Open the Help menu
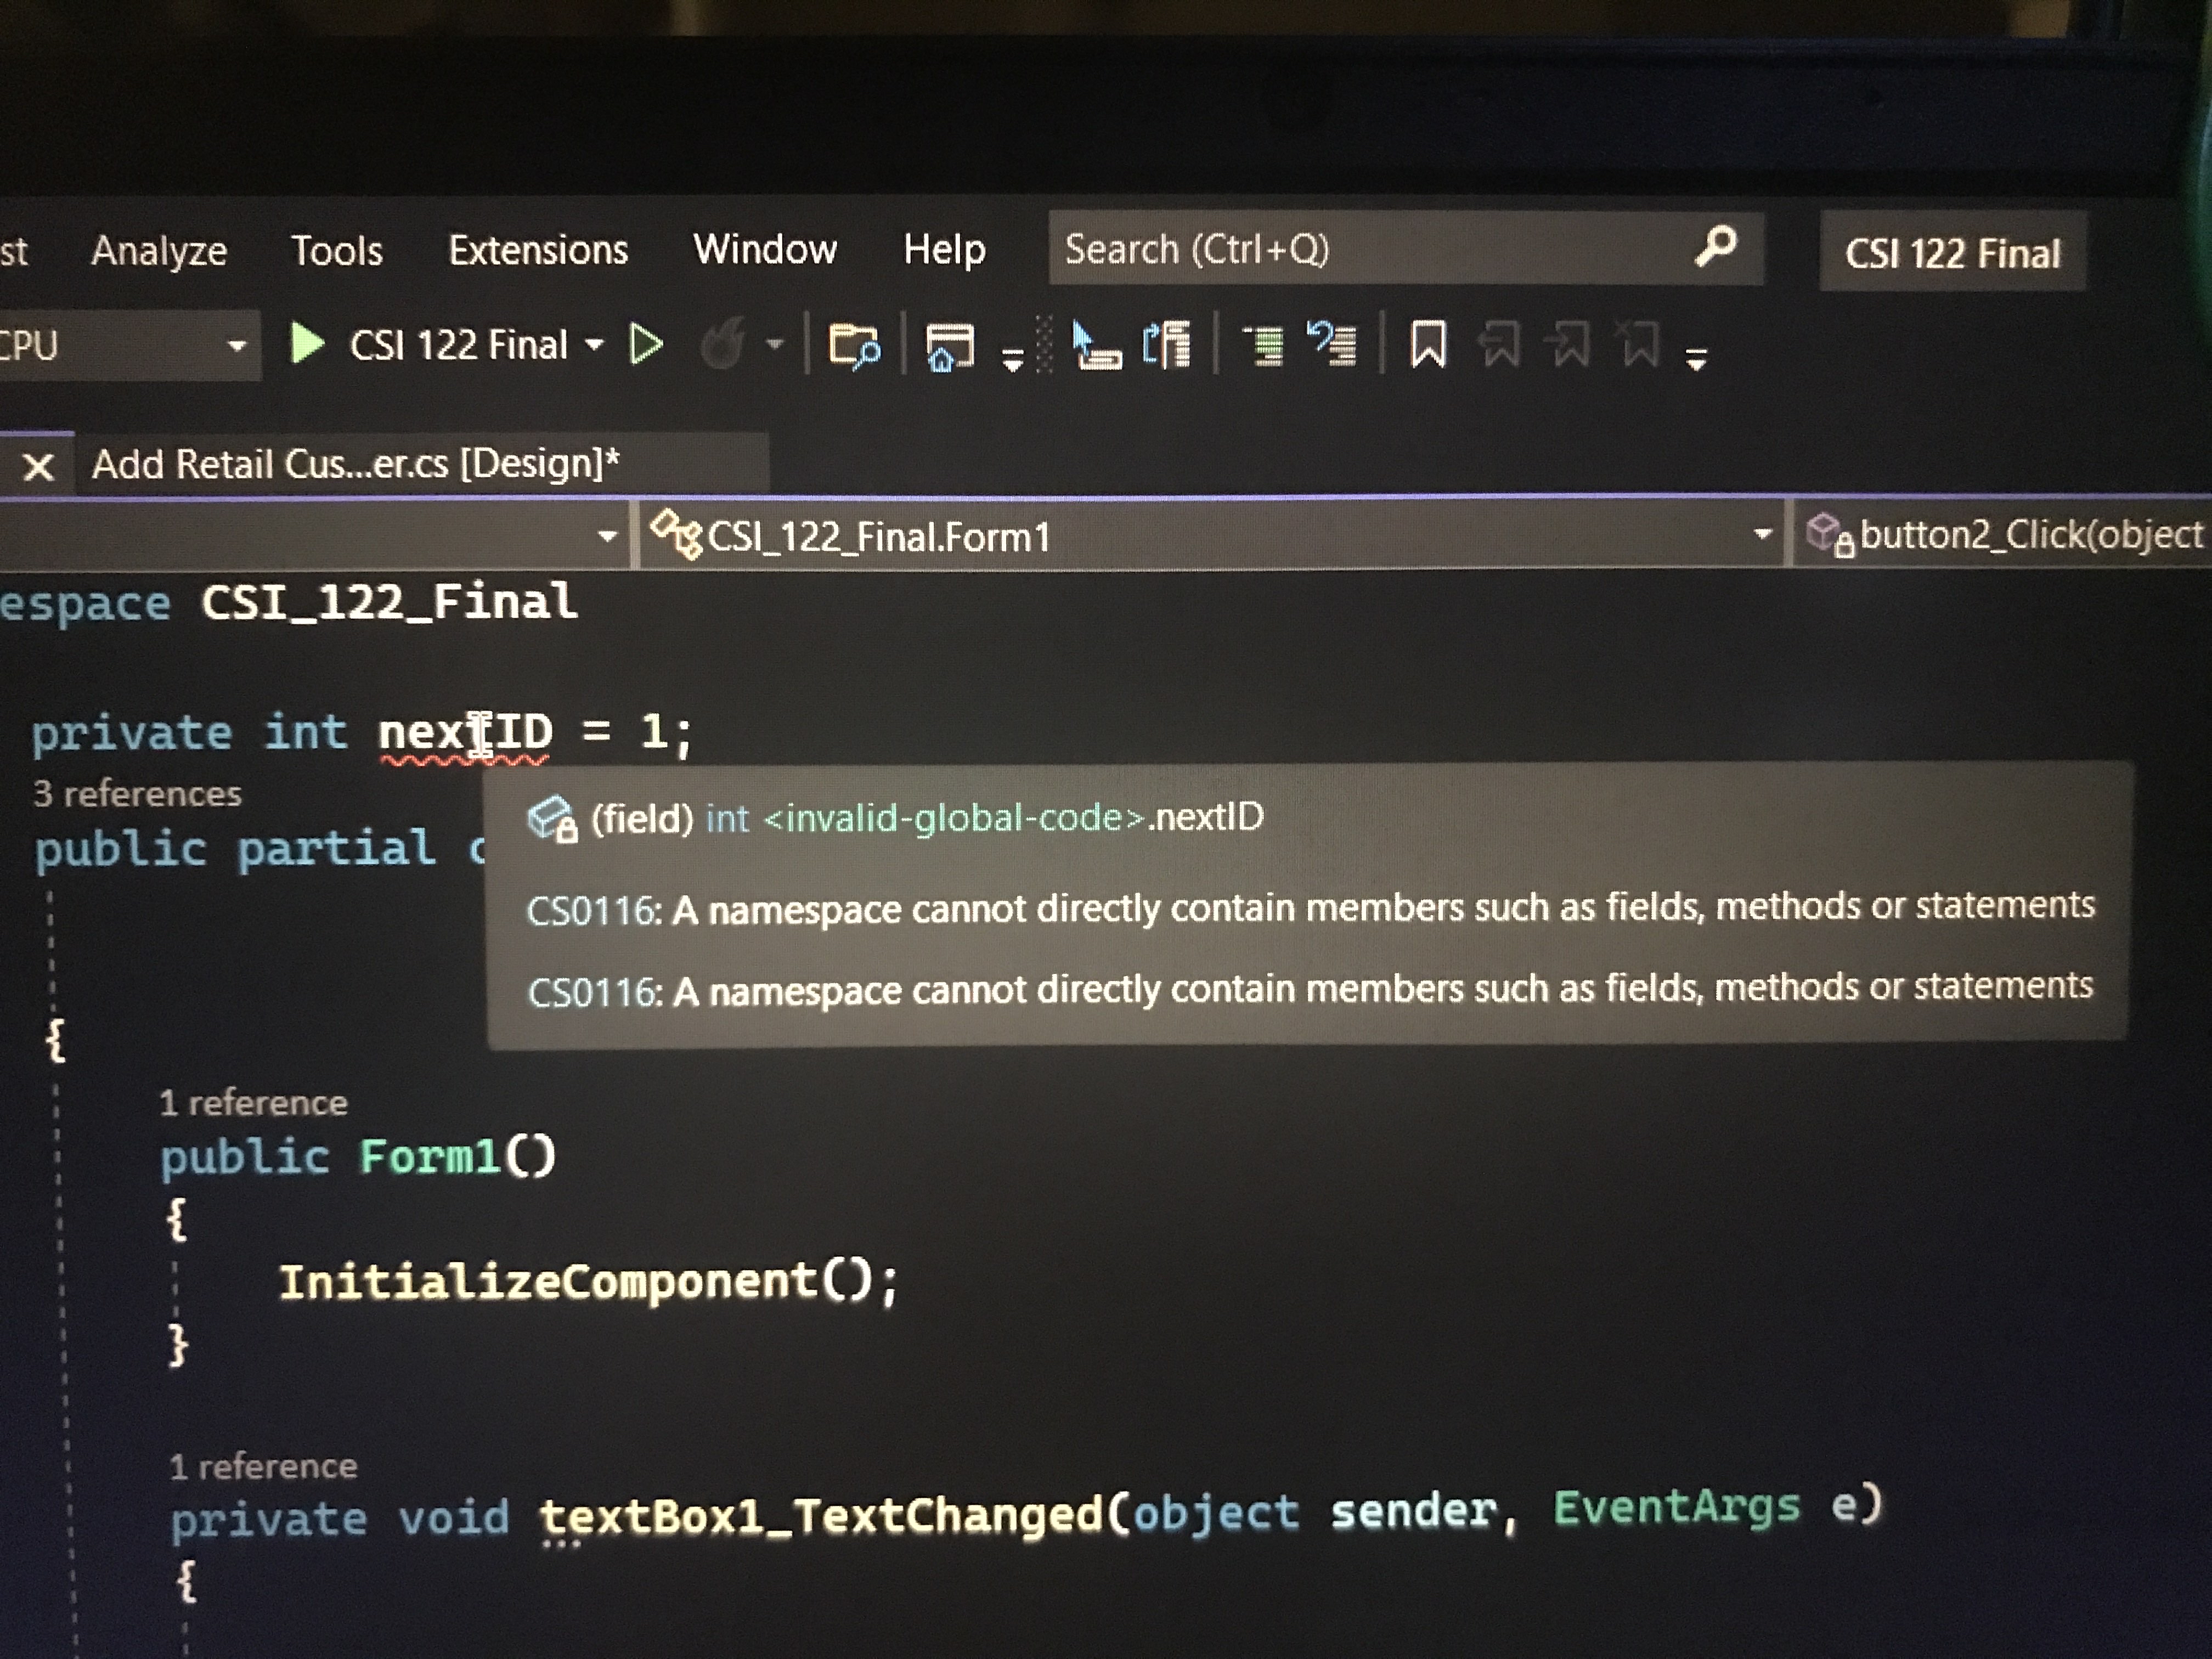The image size is (2212, 1659). [x=944, y=249]
